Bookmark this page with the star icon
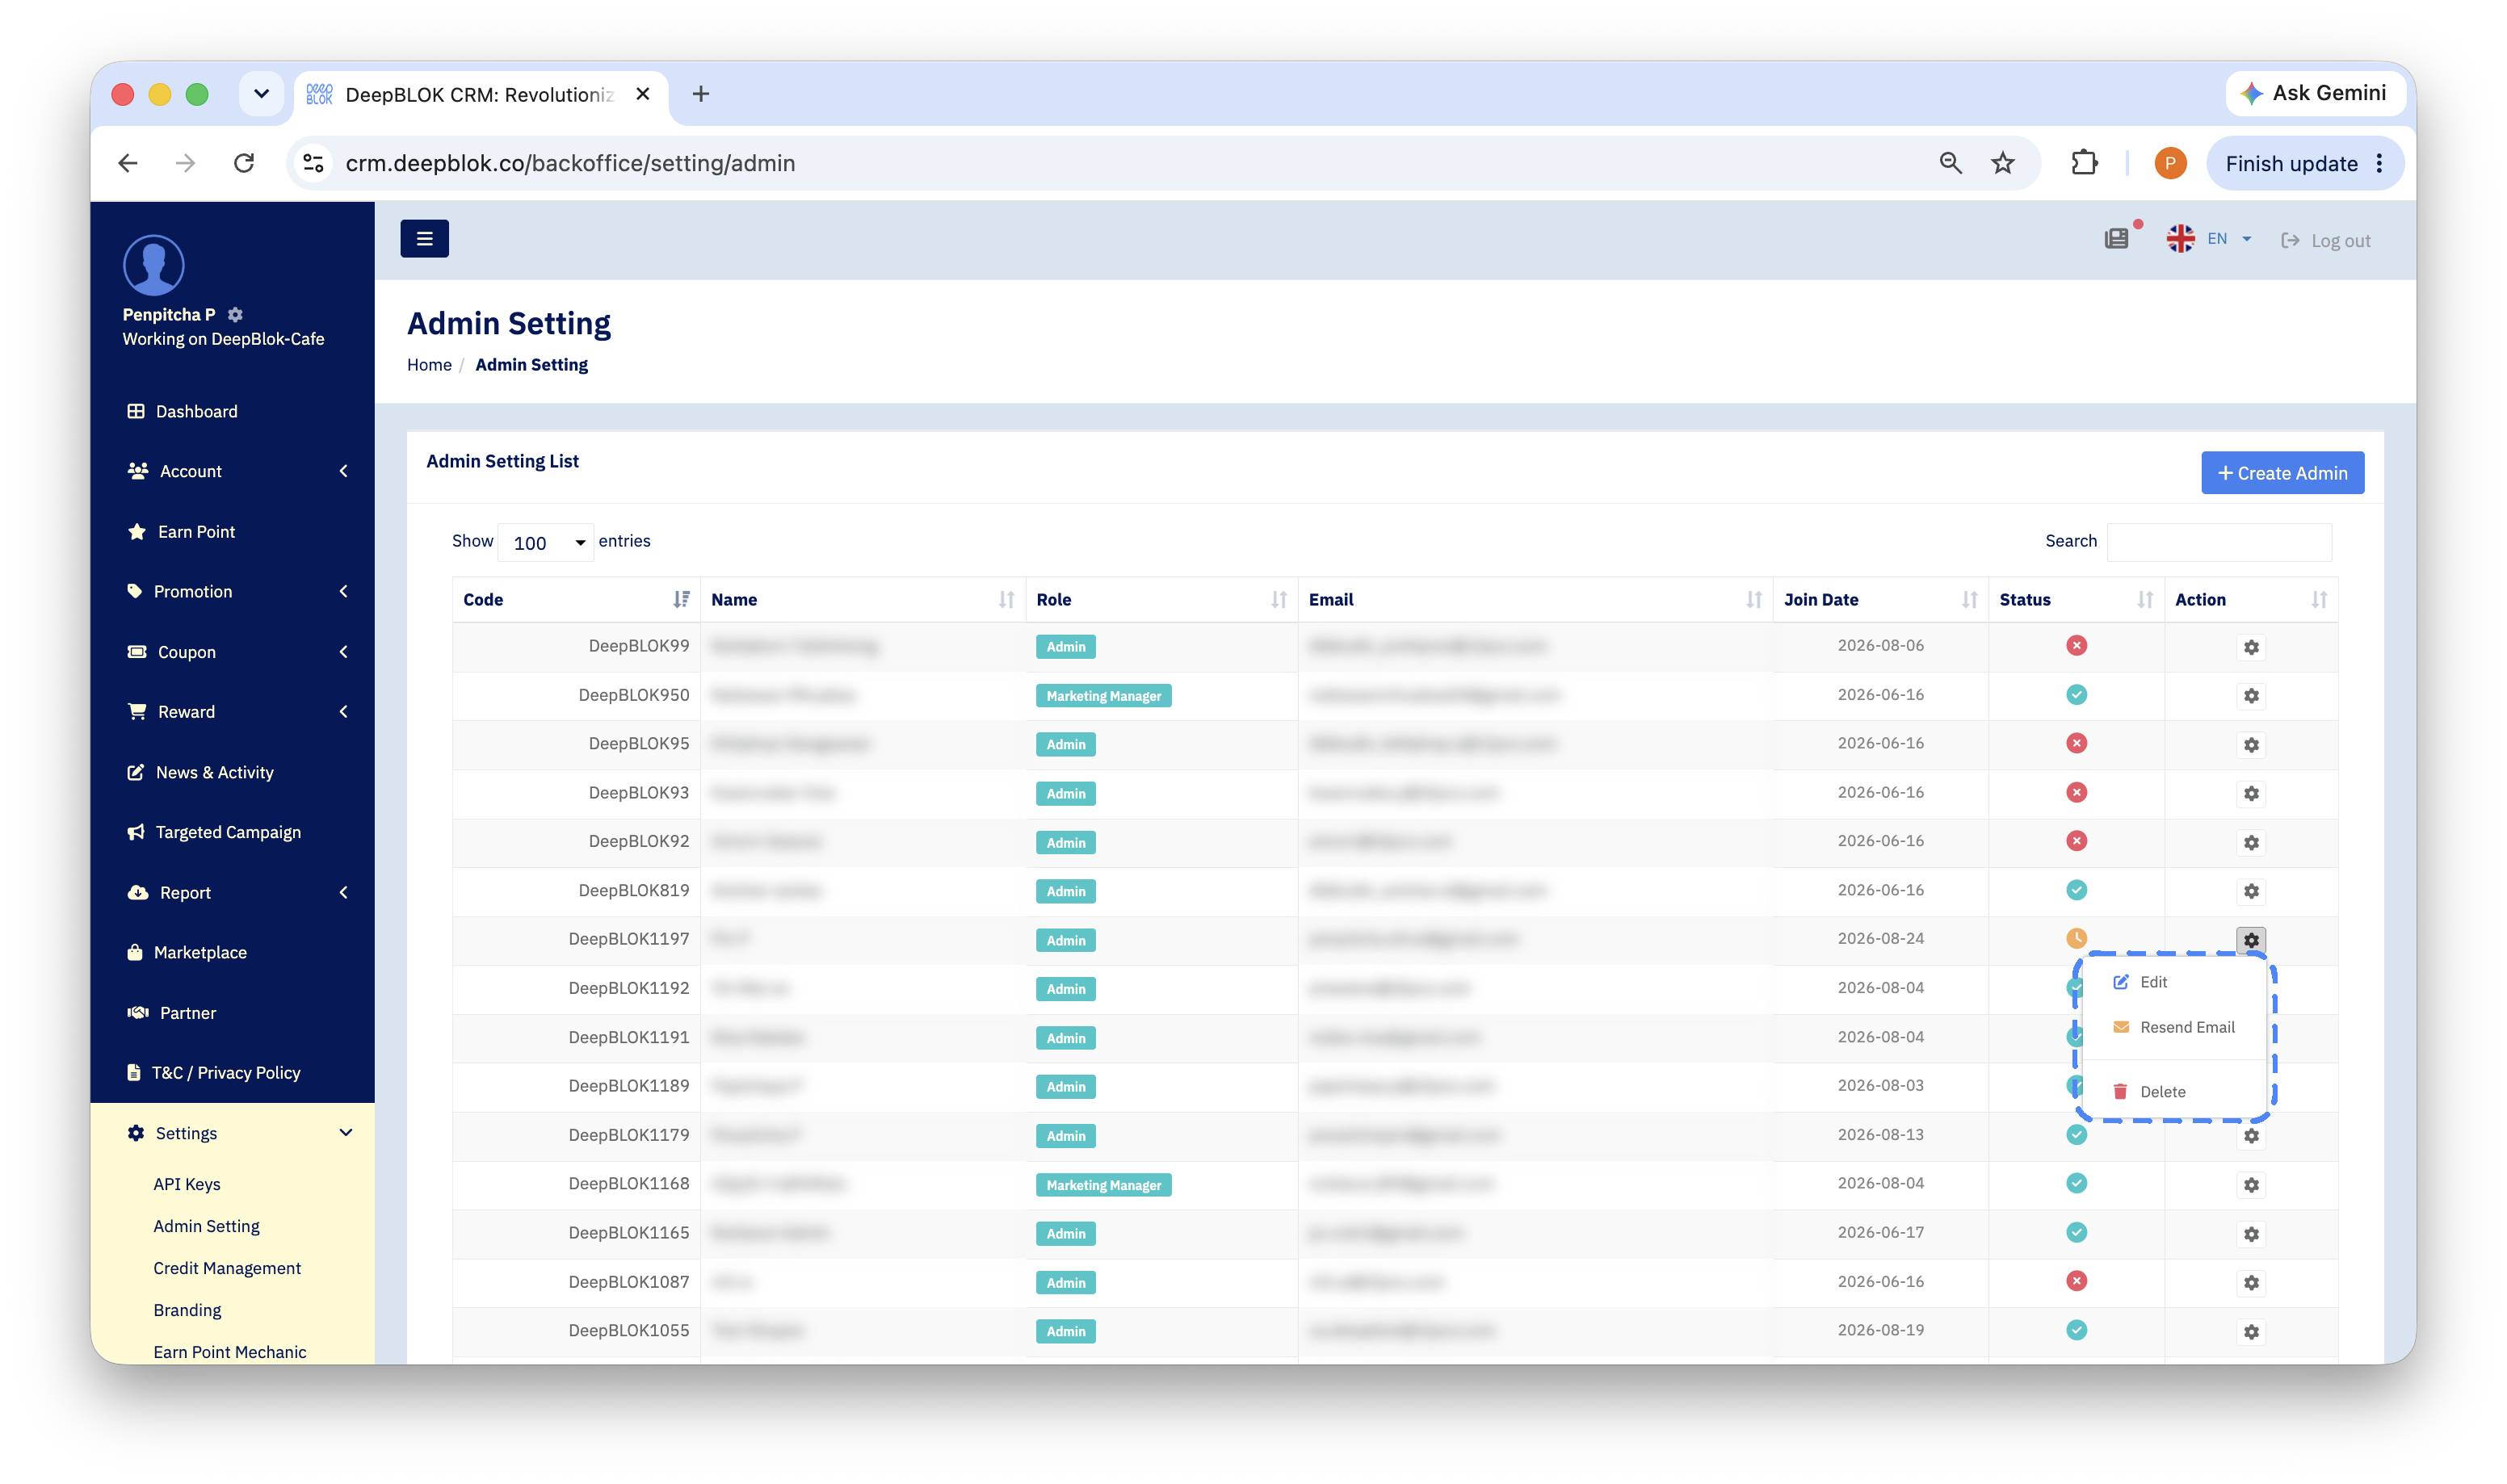Viewport: 2507px width, 1484px height. tap(2002, 163)
